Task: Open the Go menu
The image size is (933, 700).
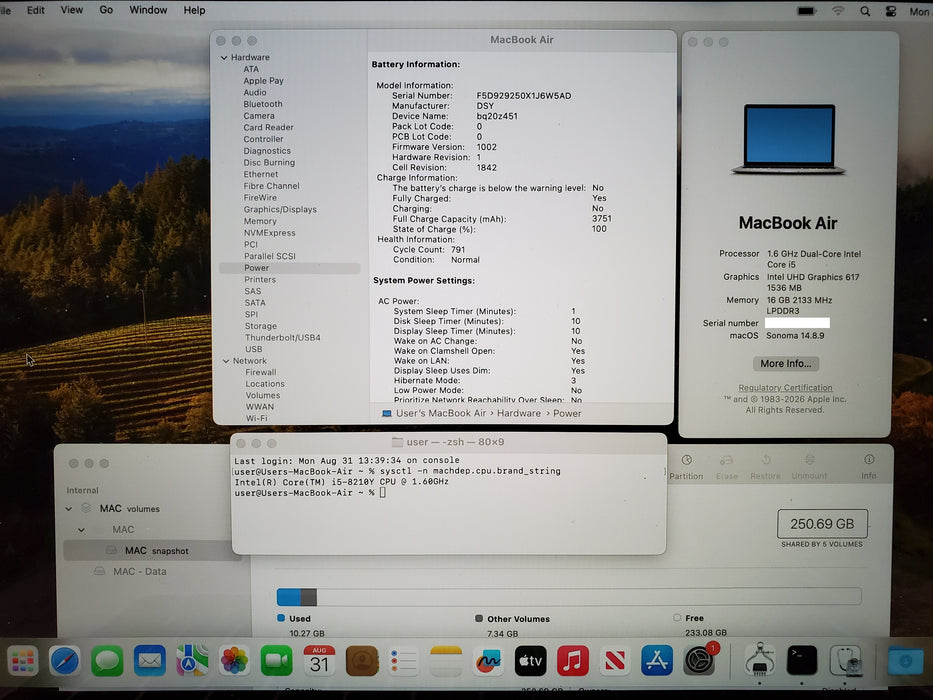Action: (106, 10)
